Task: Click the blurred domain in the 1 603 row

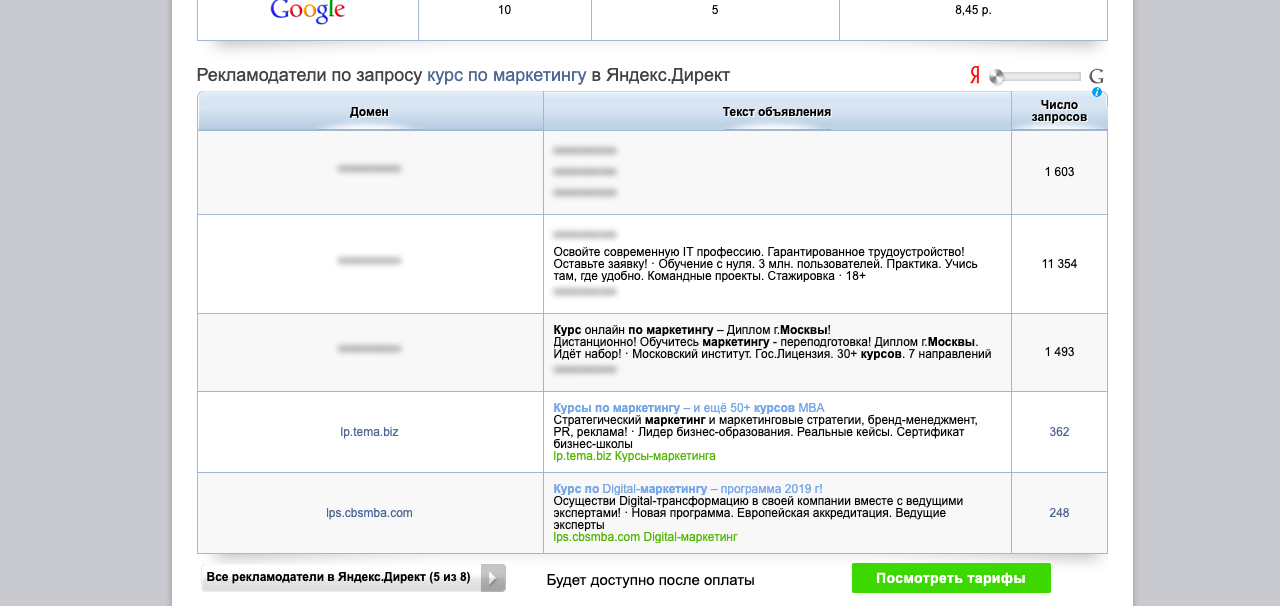Action: click(x=369, y=169)
